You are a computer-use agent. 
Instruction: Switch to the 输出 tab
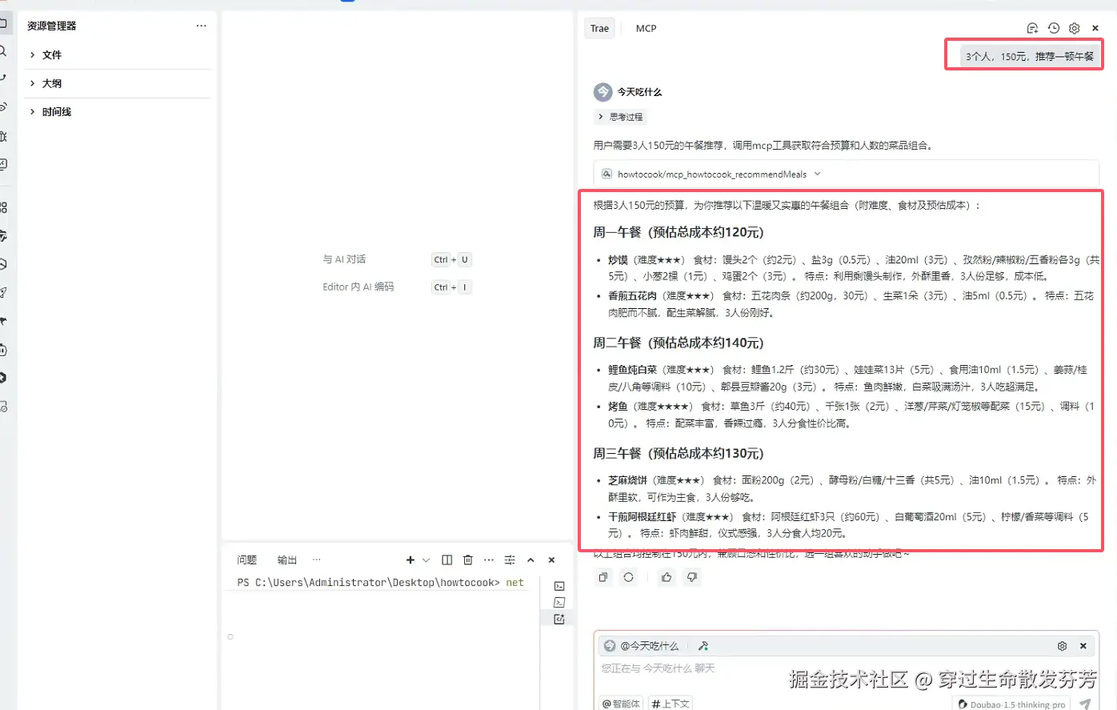[287, 560]
